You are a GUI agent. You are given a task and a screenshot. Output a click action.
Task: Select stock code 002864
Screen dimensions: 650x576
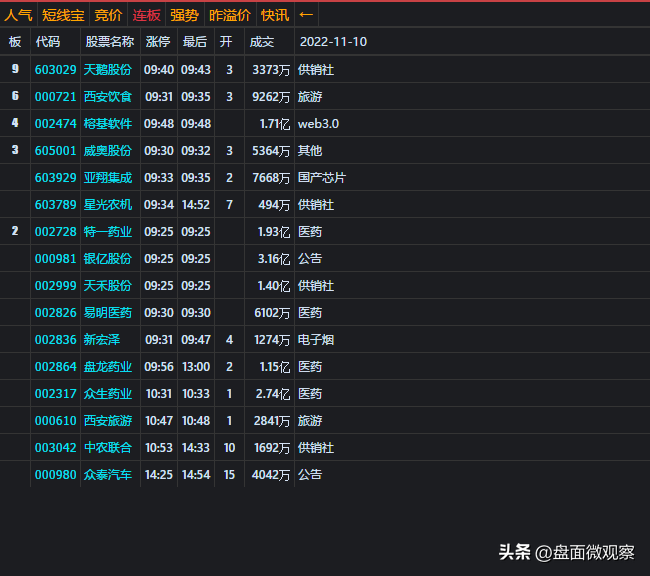pos(56,367)
